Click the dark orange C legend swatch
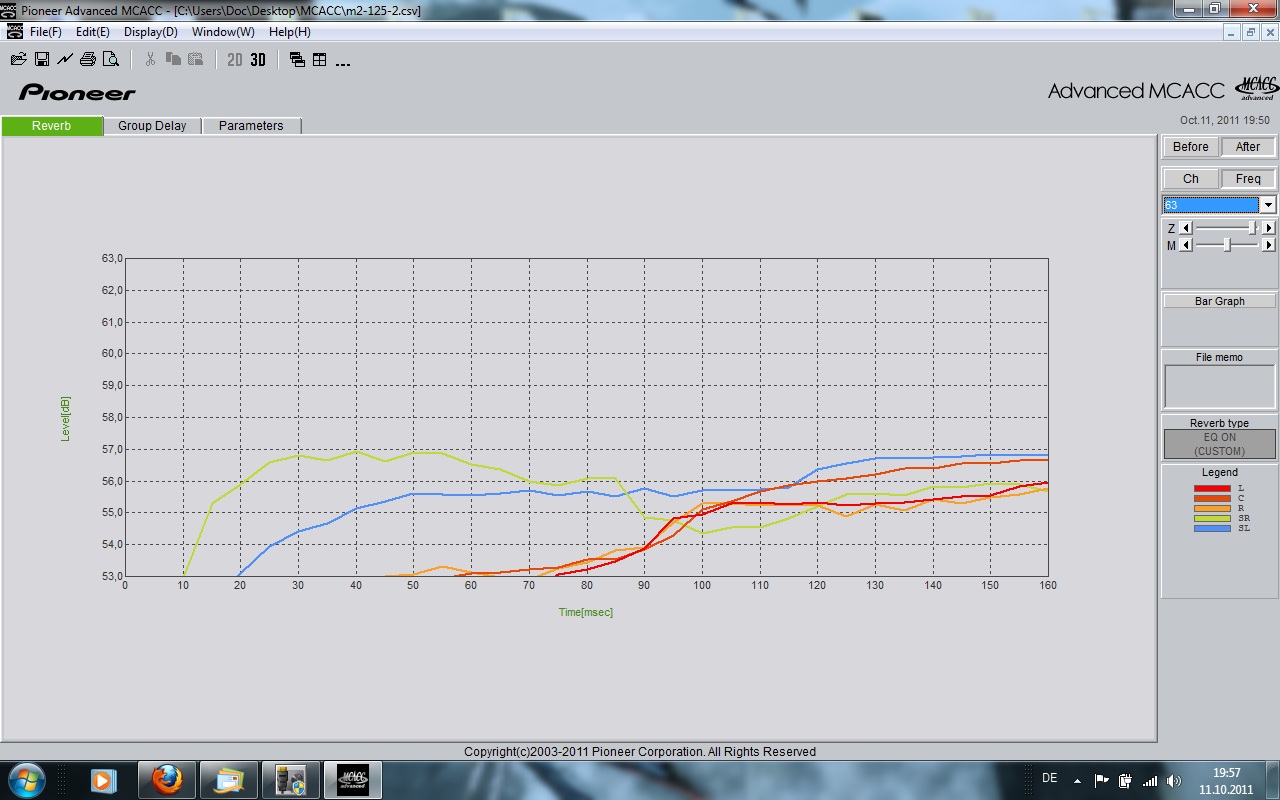Viewport: 1280px width, 800px height. coord(1212,498)
